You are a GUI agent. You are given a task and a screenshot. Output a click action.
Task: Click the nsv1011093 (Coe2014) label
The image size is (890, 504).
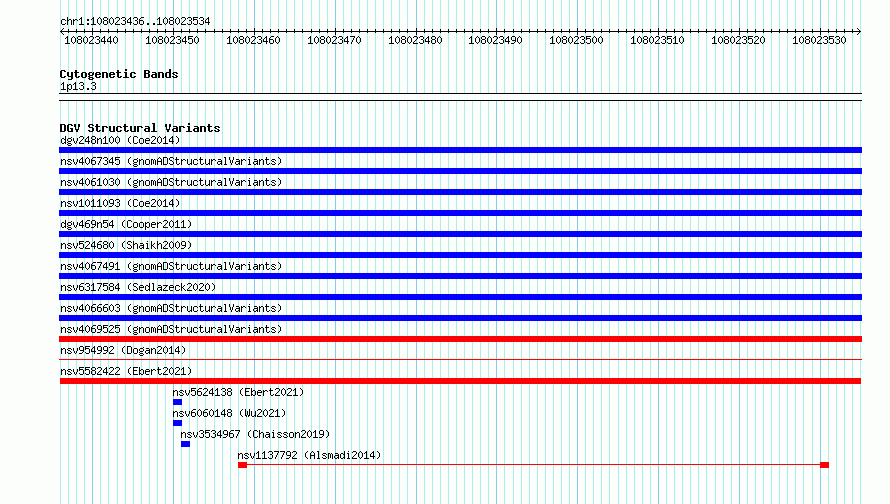click(120, 203)
